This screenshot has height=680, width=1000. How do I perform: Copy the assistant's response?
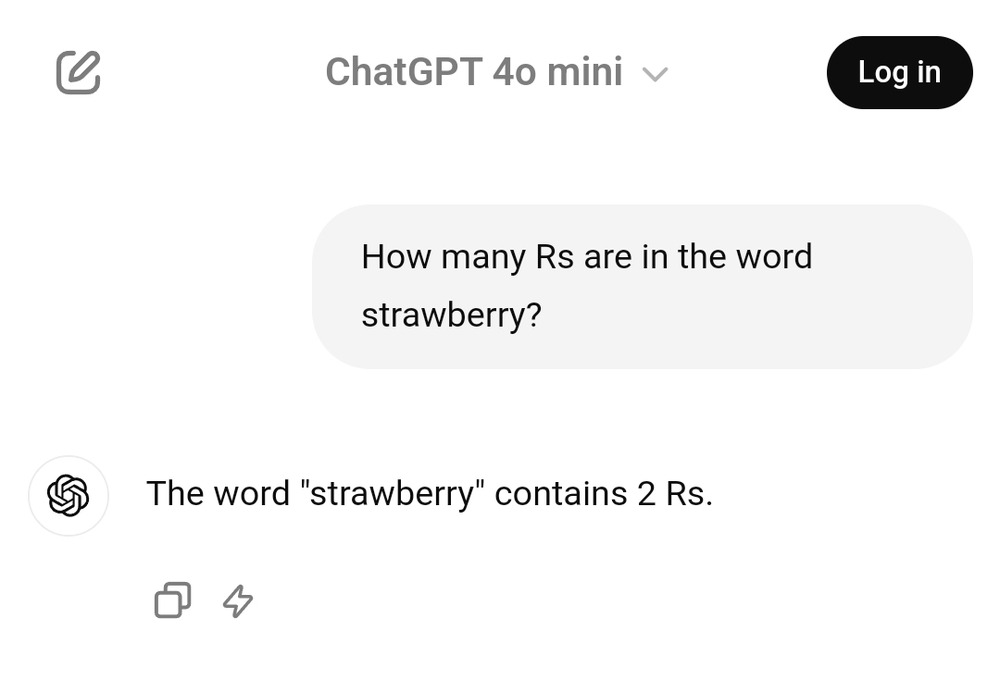point(172,600)
